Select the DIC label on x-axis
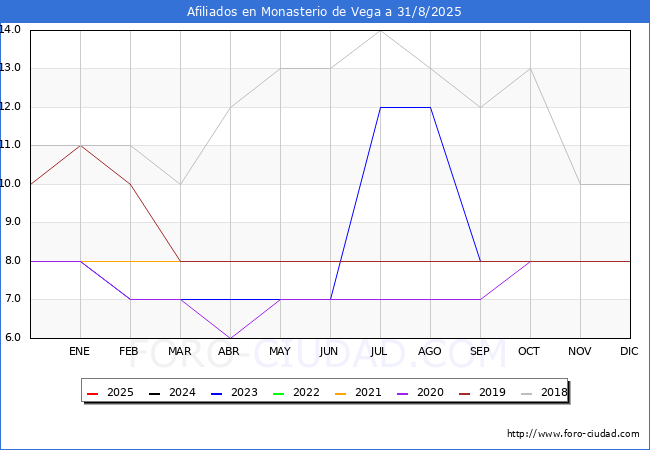This screenshot has width=650, height=450. [629, 352]
